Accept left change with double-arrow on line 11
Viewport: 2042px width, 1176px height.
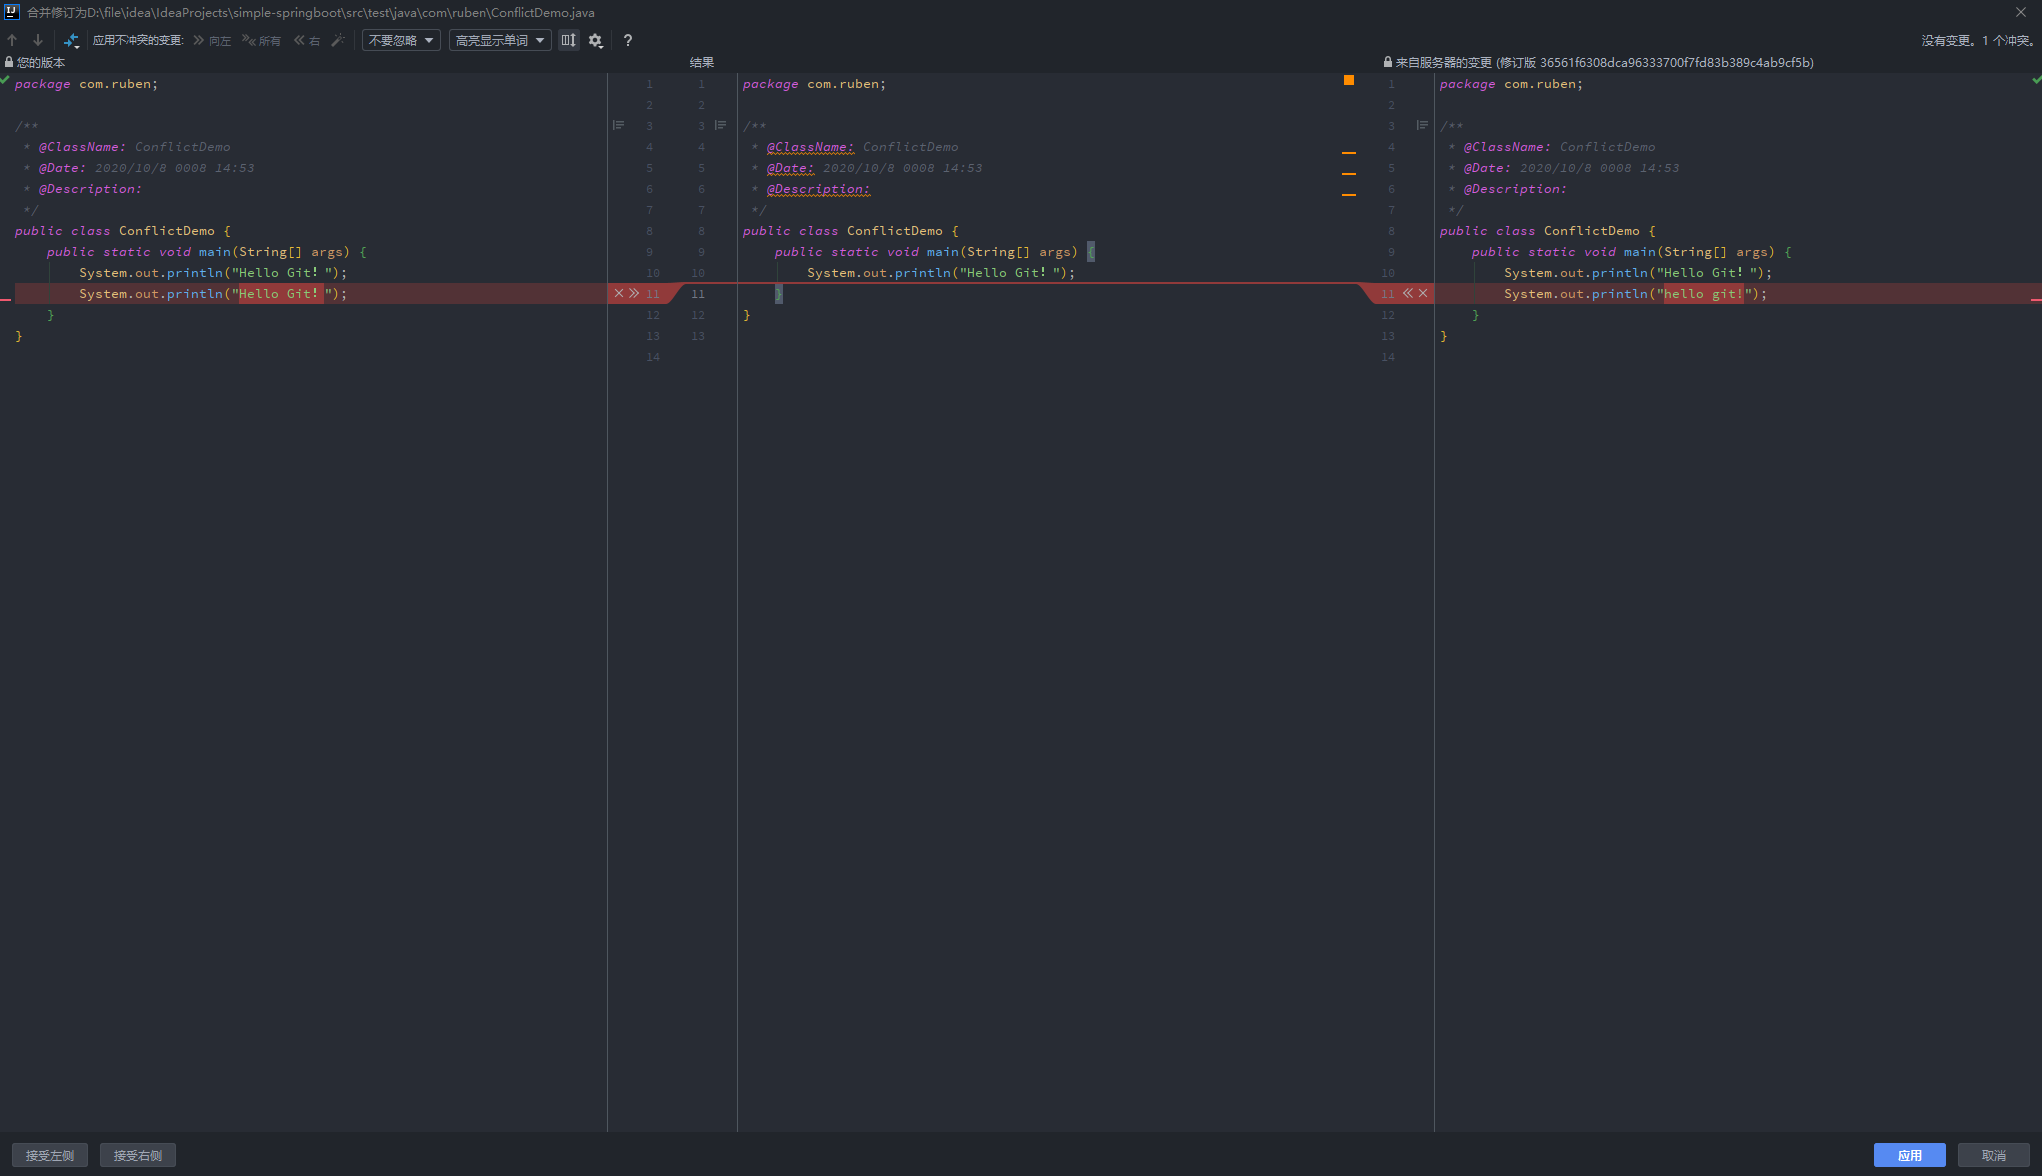coord(634,293)
